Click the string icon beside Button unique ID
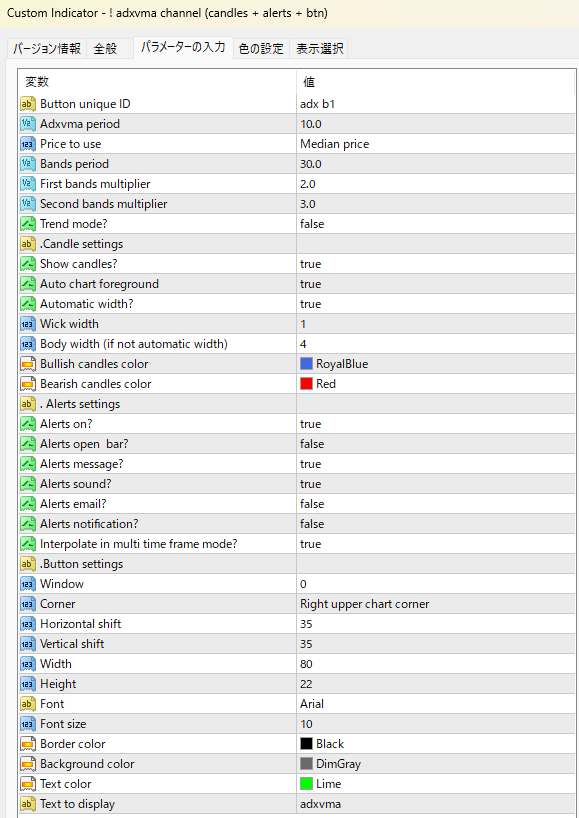579x818 pixels. tap(28, 104)
